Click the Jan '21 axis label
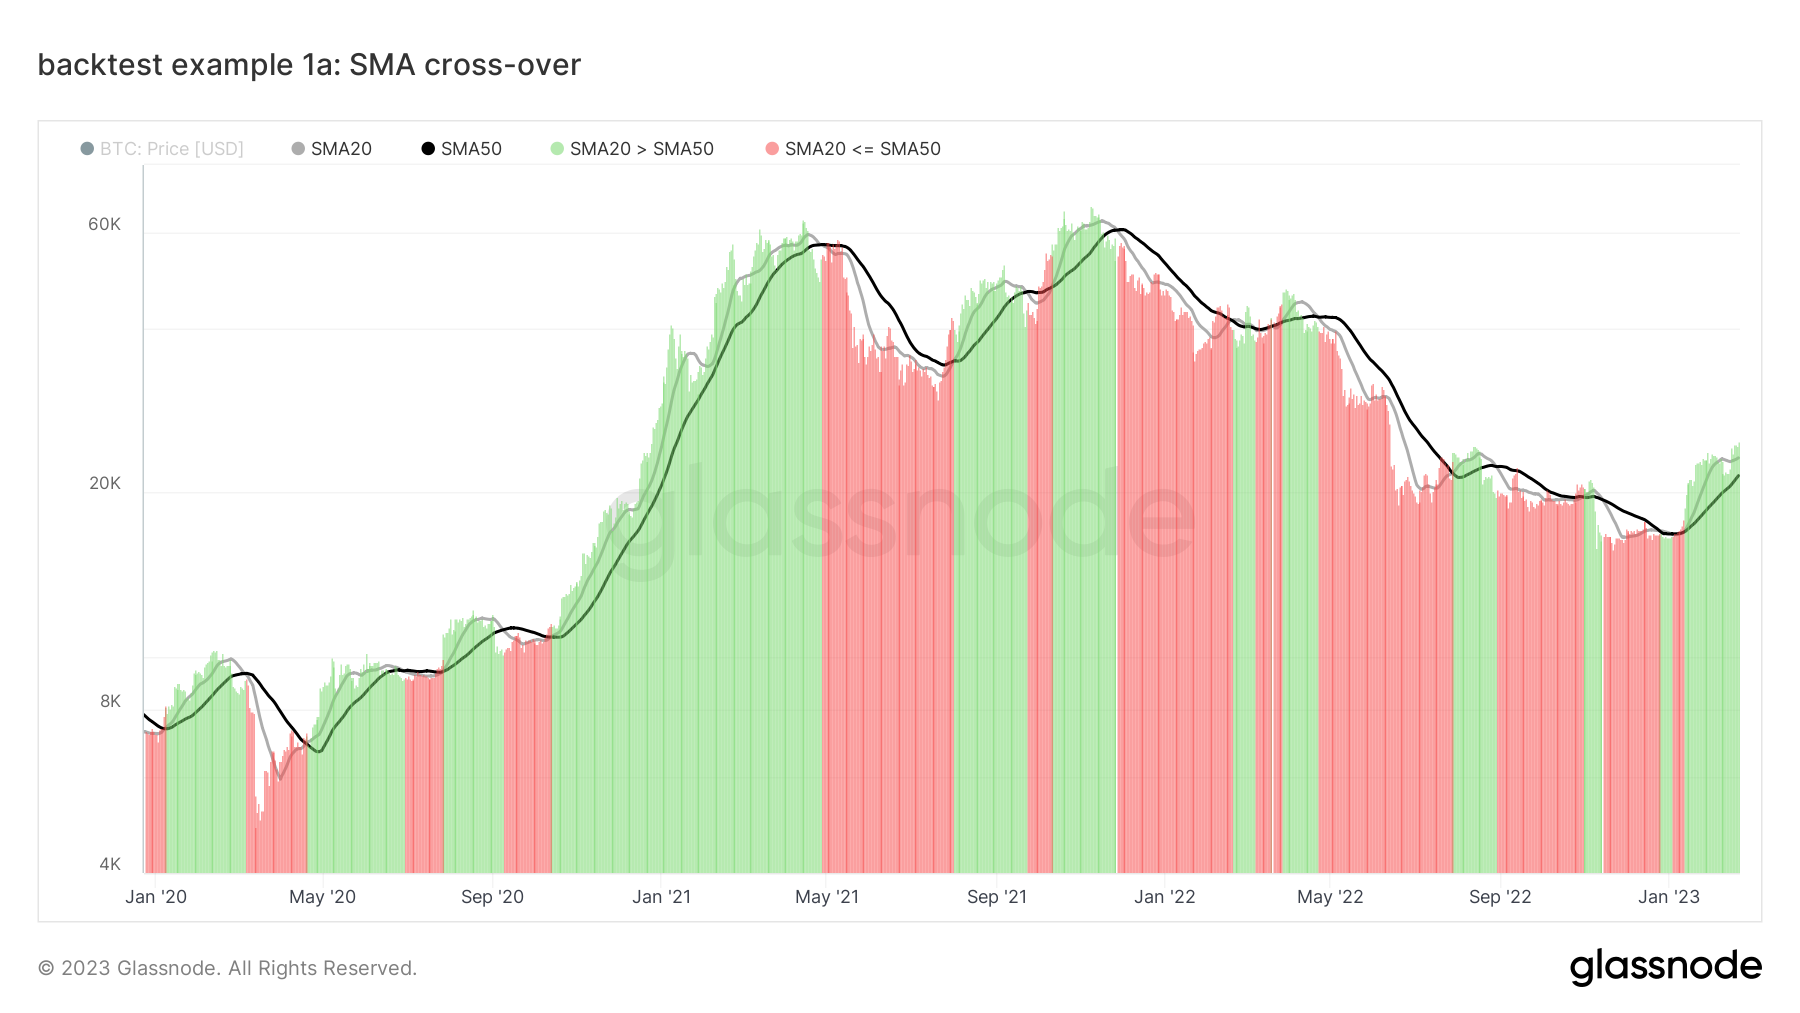The height and width of the screenshot is (1013, 1800). tap(661, 897)
